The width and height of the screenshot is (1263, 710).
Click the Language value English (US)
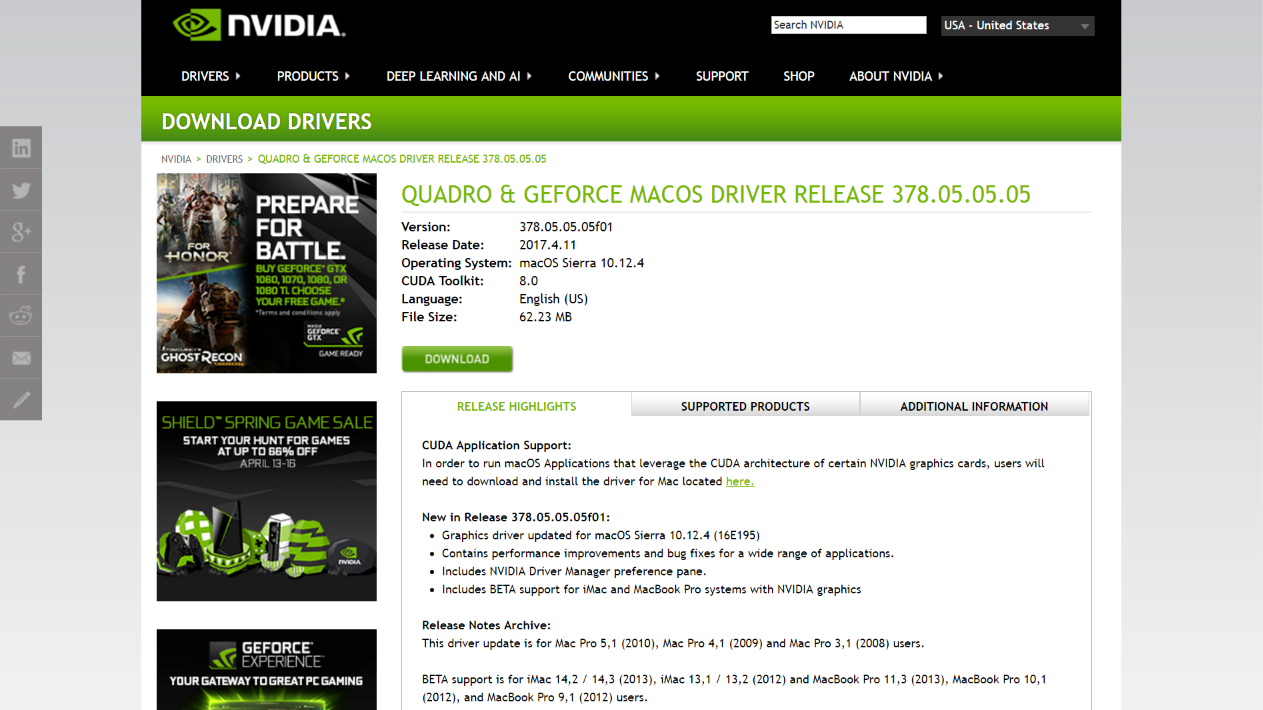click(554, 299)
